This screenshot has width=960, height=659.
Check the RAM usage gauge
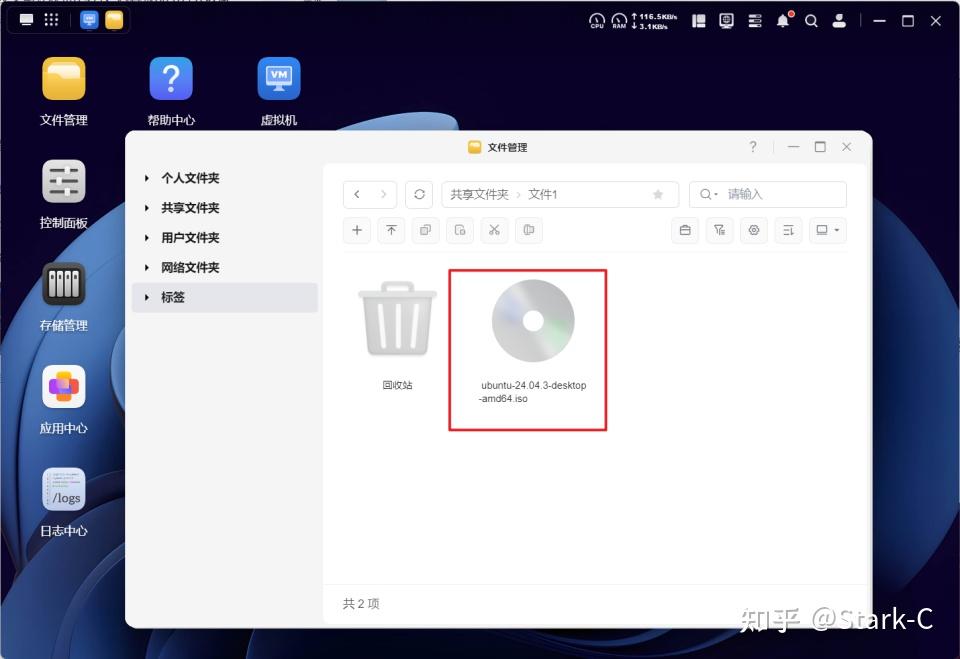click(x=620, y=21)
